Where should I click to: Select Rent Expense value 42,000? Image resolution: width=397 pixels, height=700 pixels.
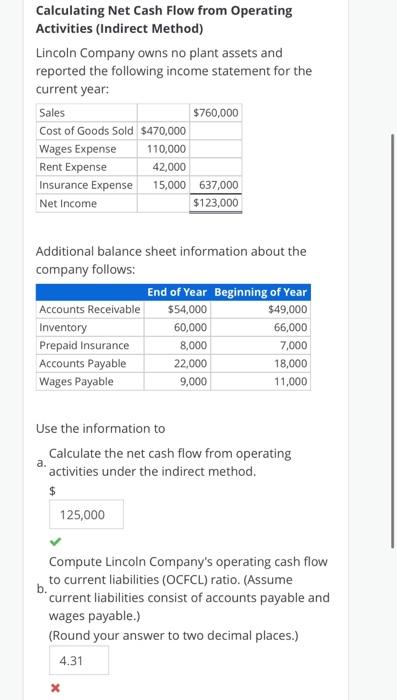[x=169, y=167]
